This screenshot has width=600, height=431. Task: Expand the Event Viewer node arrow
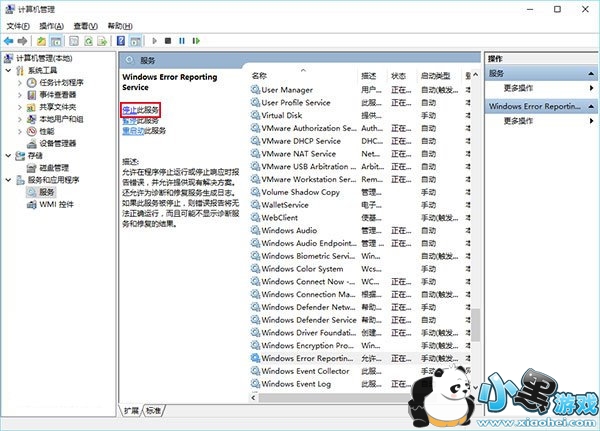[20, 95]
